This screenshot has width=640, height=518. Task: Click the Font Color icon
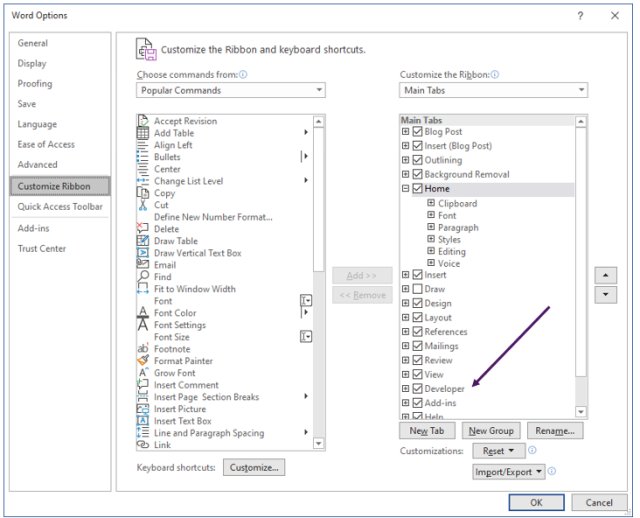(143, 313)
